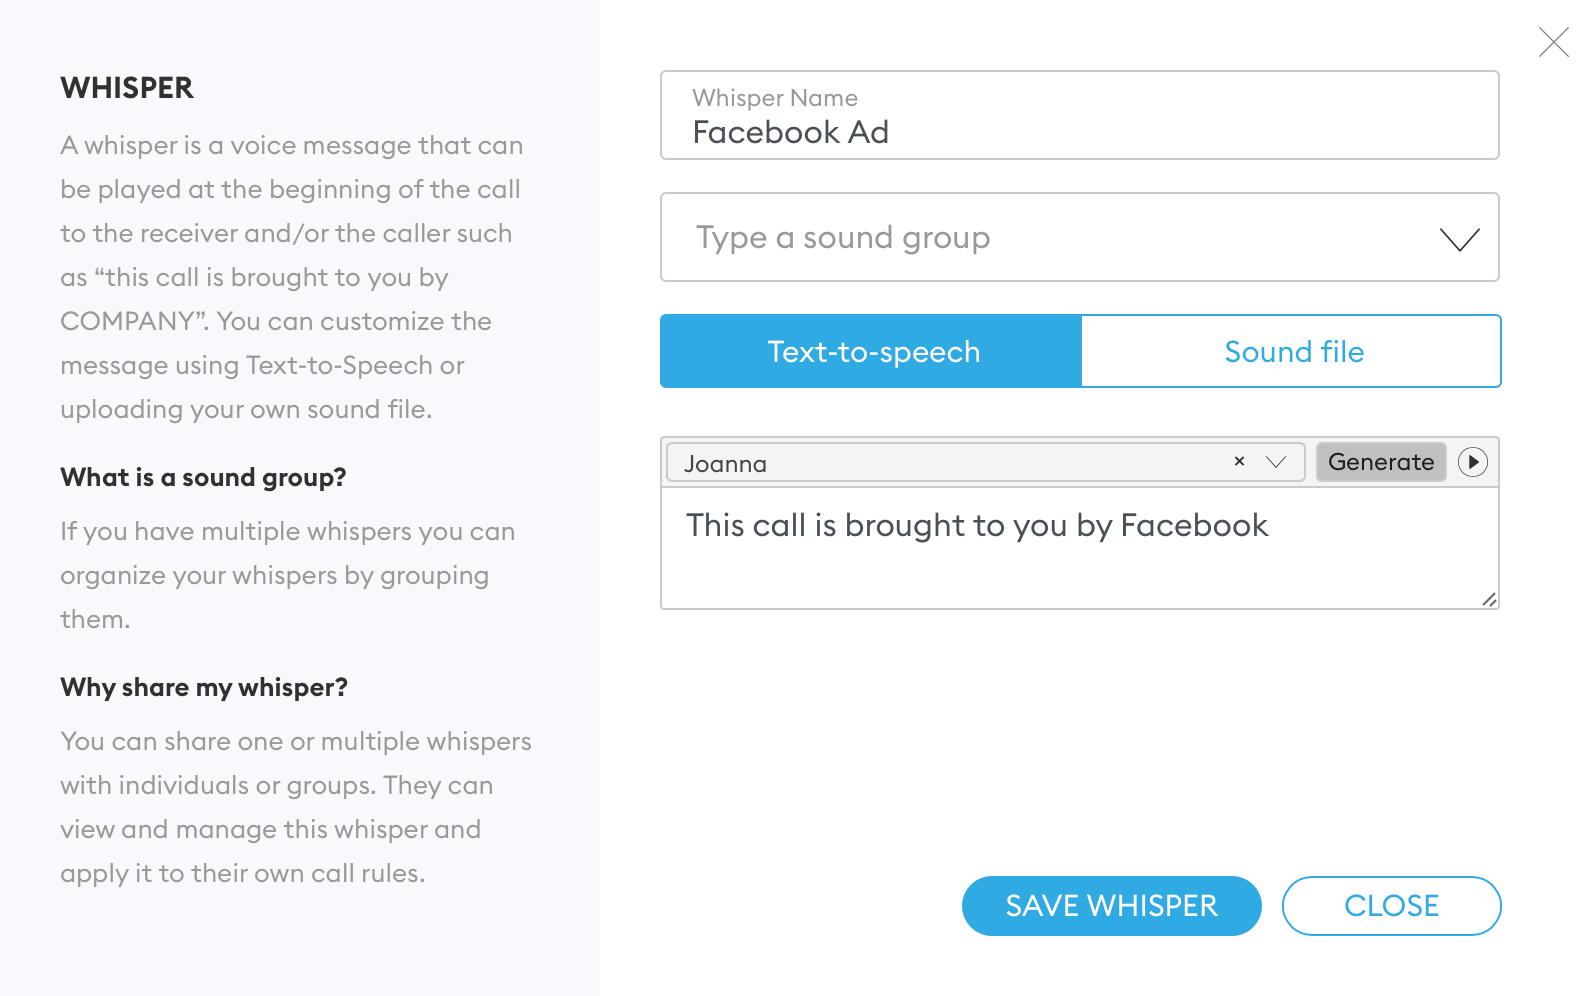The image size is (1596, 996).
Task: Click the Close button at bottom
Action: point(1391,906)
